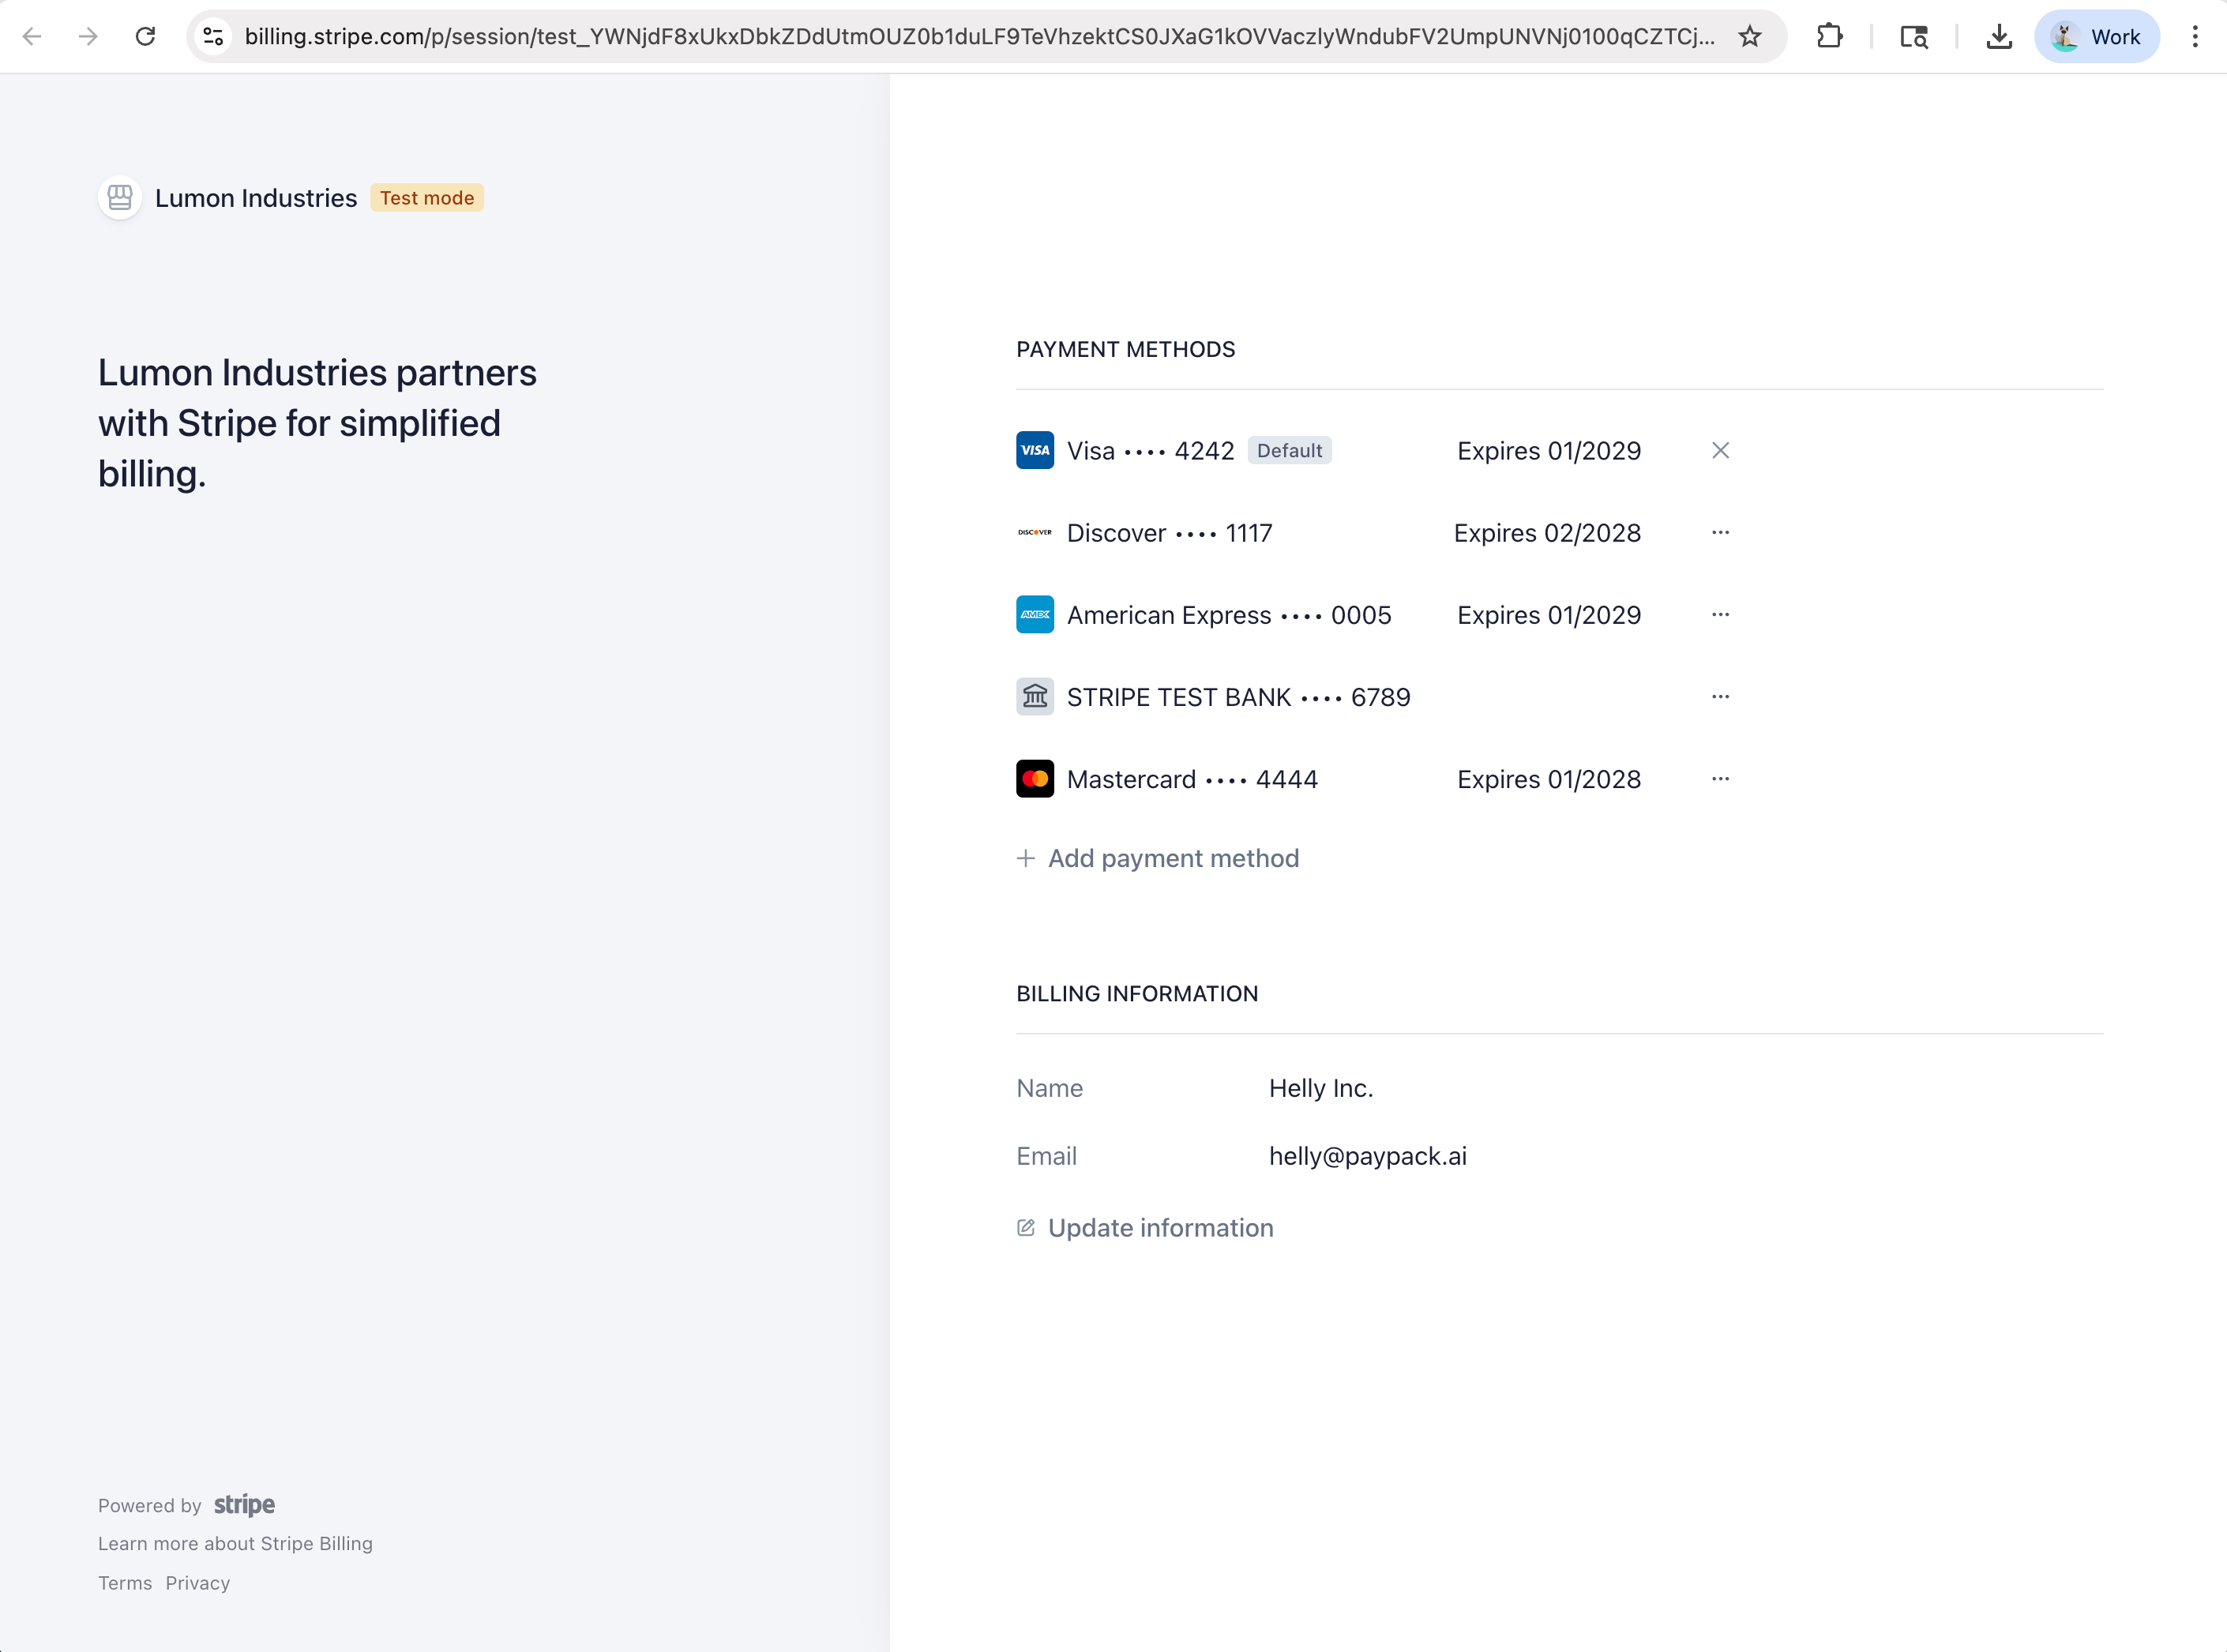Click the bank icon beside STRIPE TEST BANK
The width and height of the screenshot is (2227, 1652).
click(1035, 696)
